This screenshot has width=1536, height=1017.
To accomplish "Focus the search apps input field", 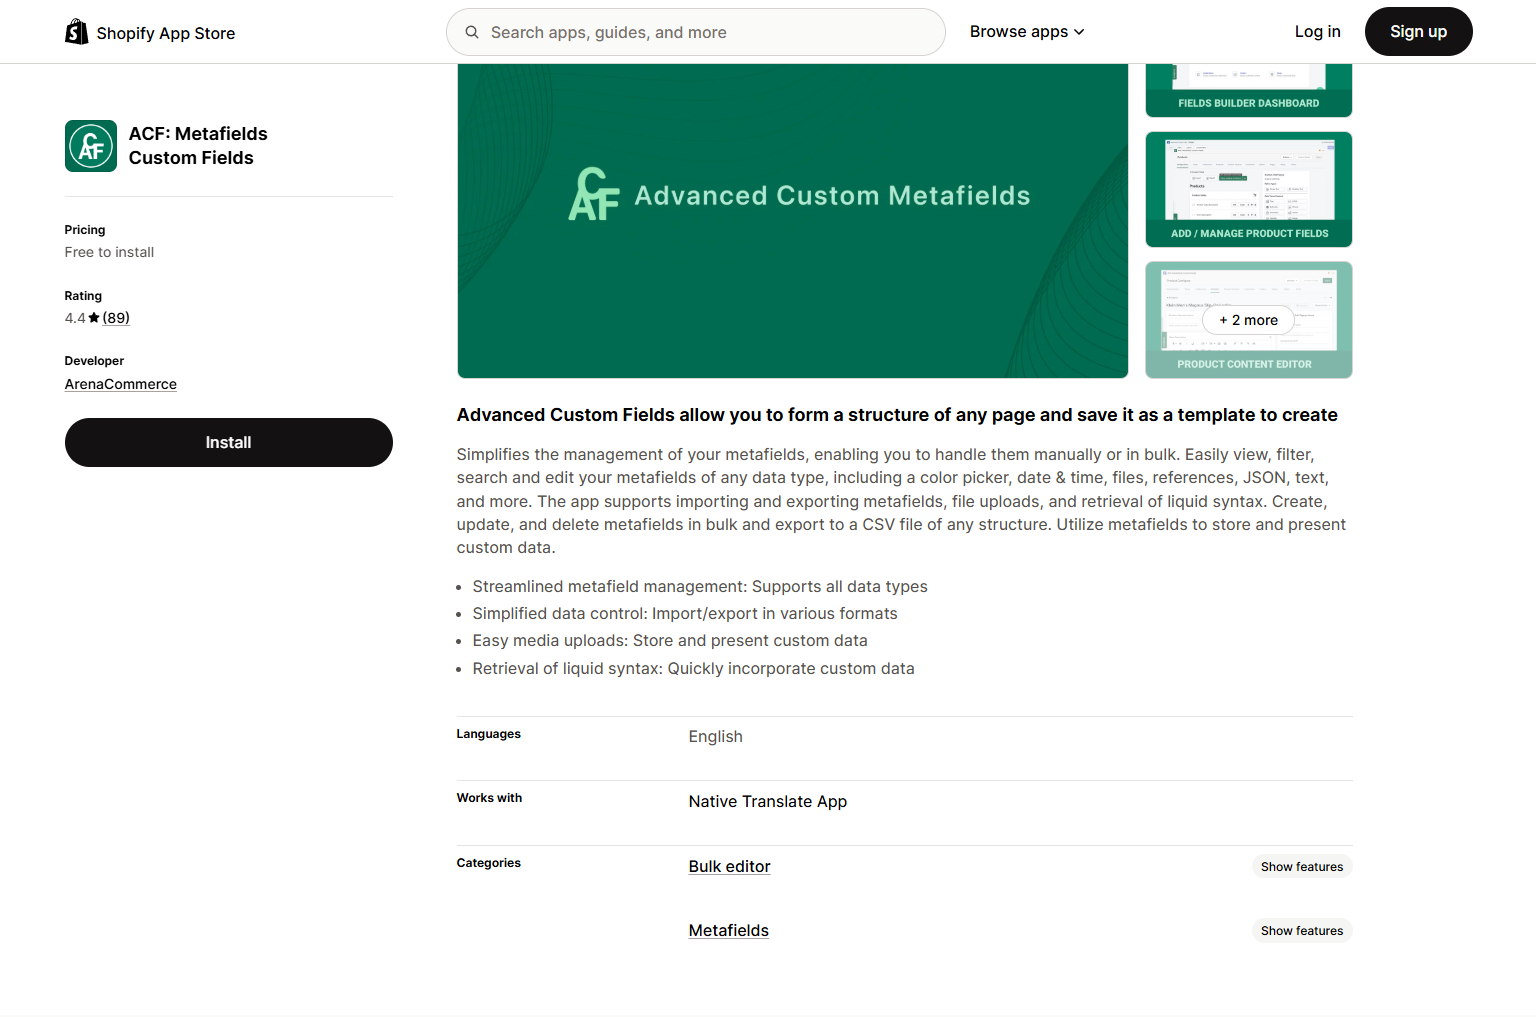I will (710, 32).
